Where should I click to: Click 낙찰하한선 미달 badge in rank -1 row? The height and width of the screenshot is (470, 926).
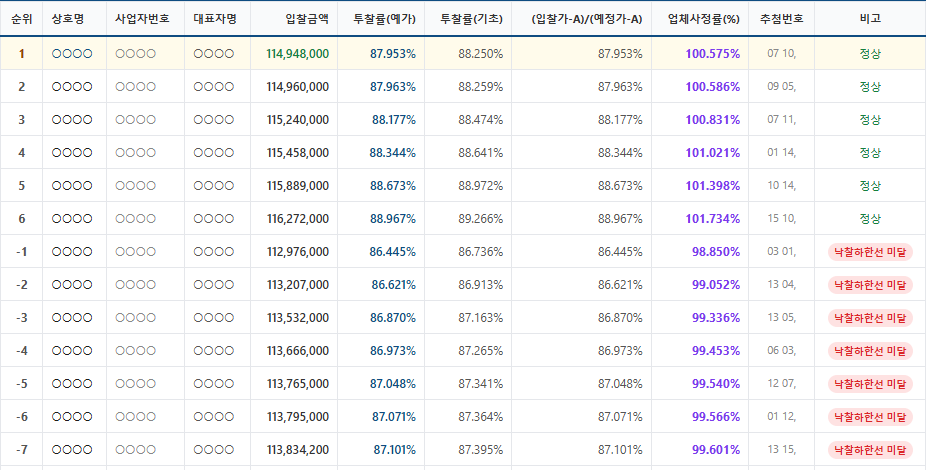coord(870,252)
